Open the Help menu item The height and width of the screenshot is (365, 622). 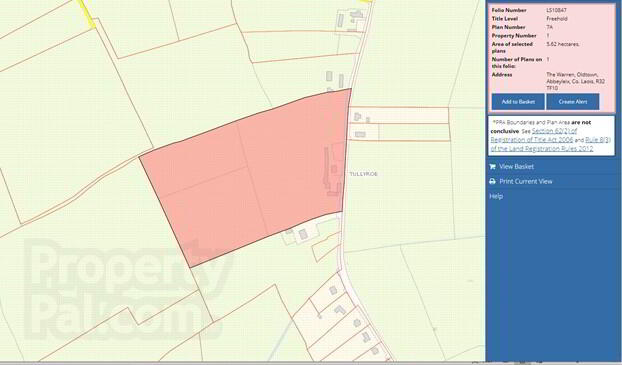496,196
